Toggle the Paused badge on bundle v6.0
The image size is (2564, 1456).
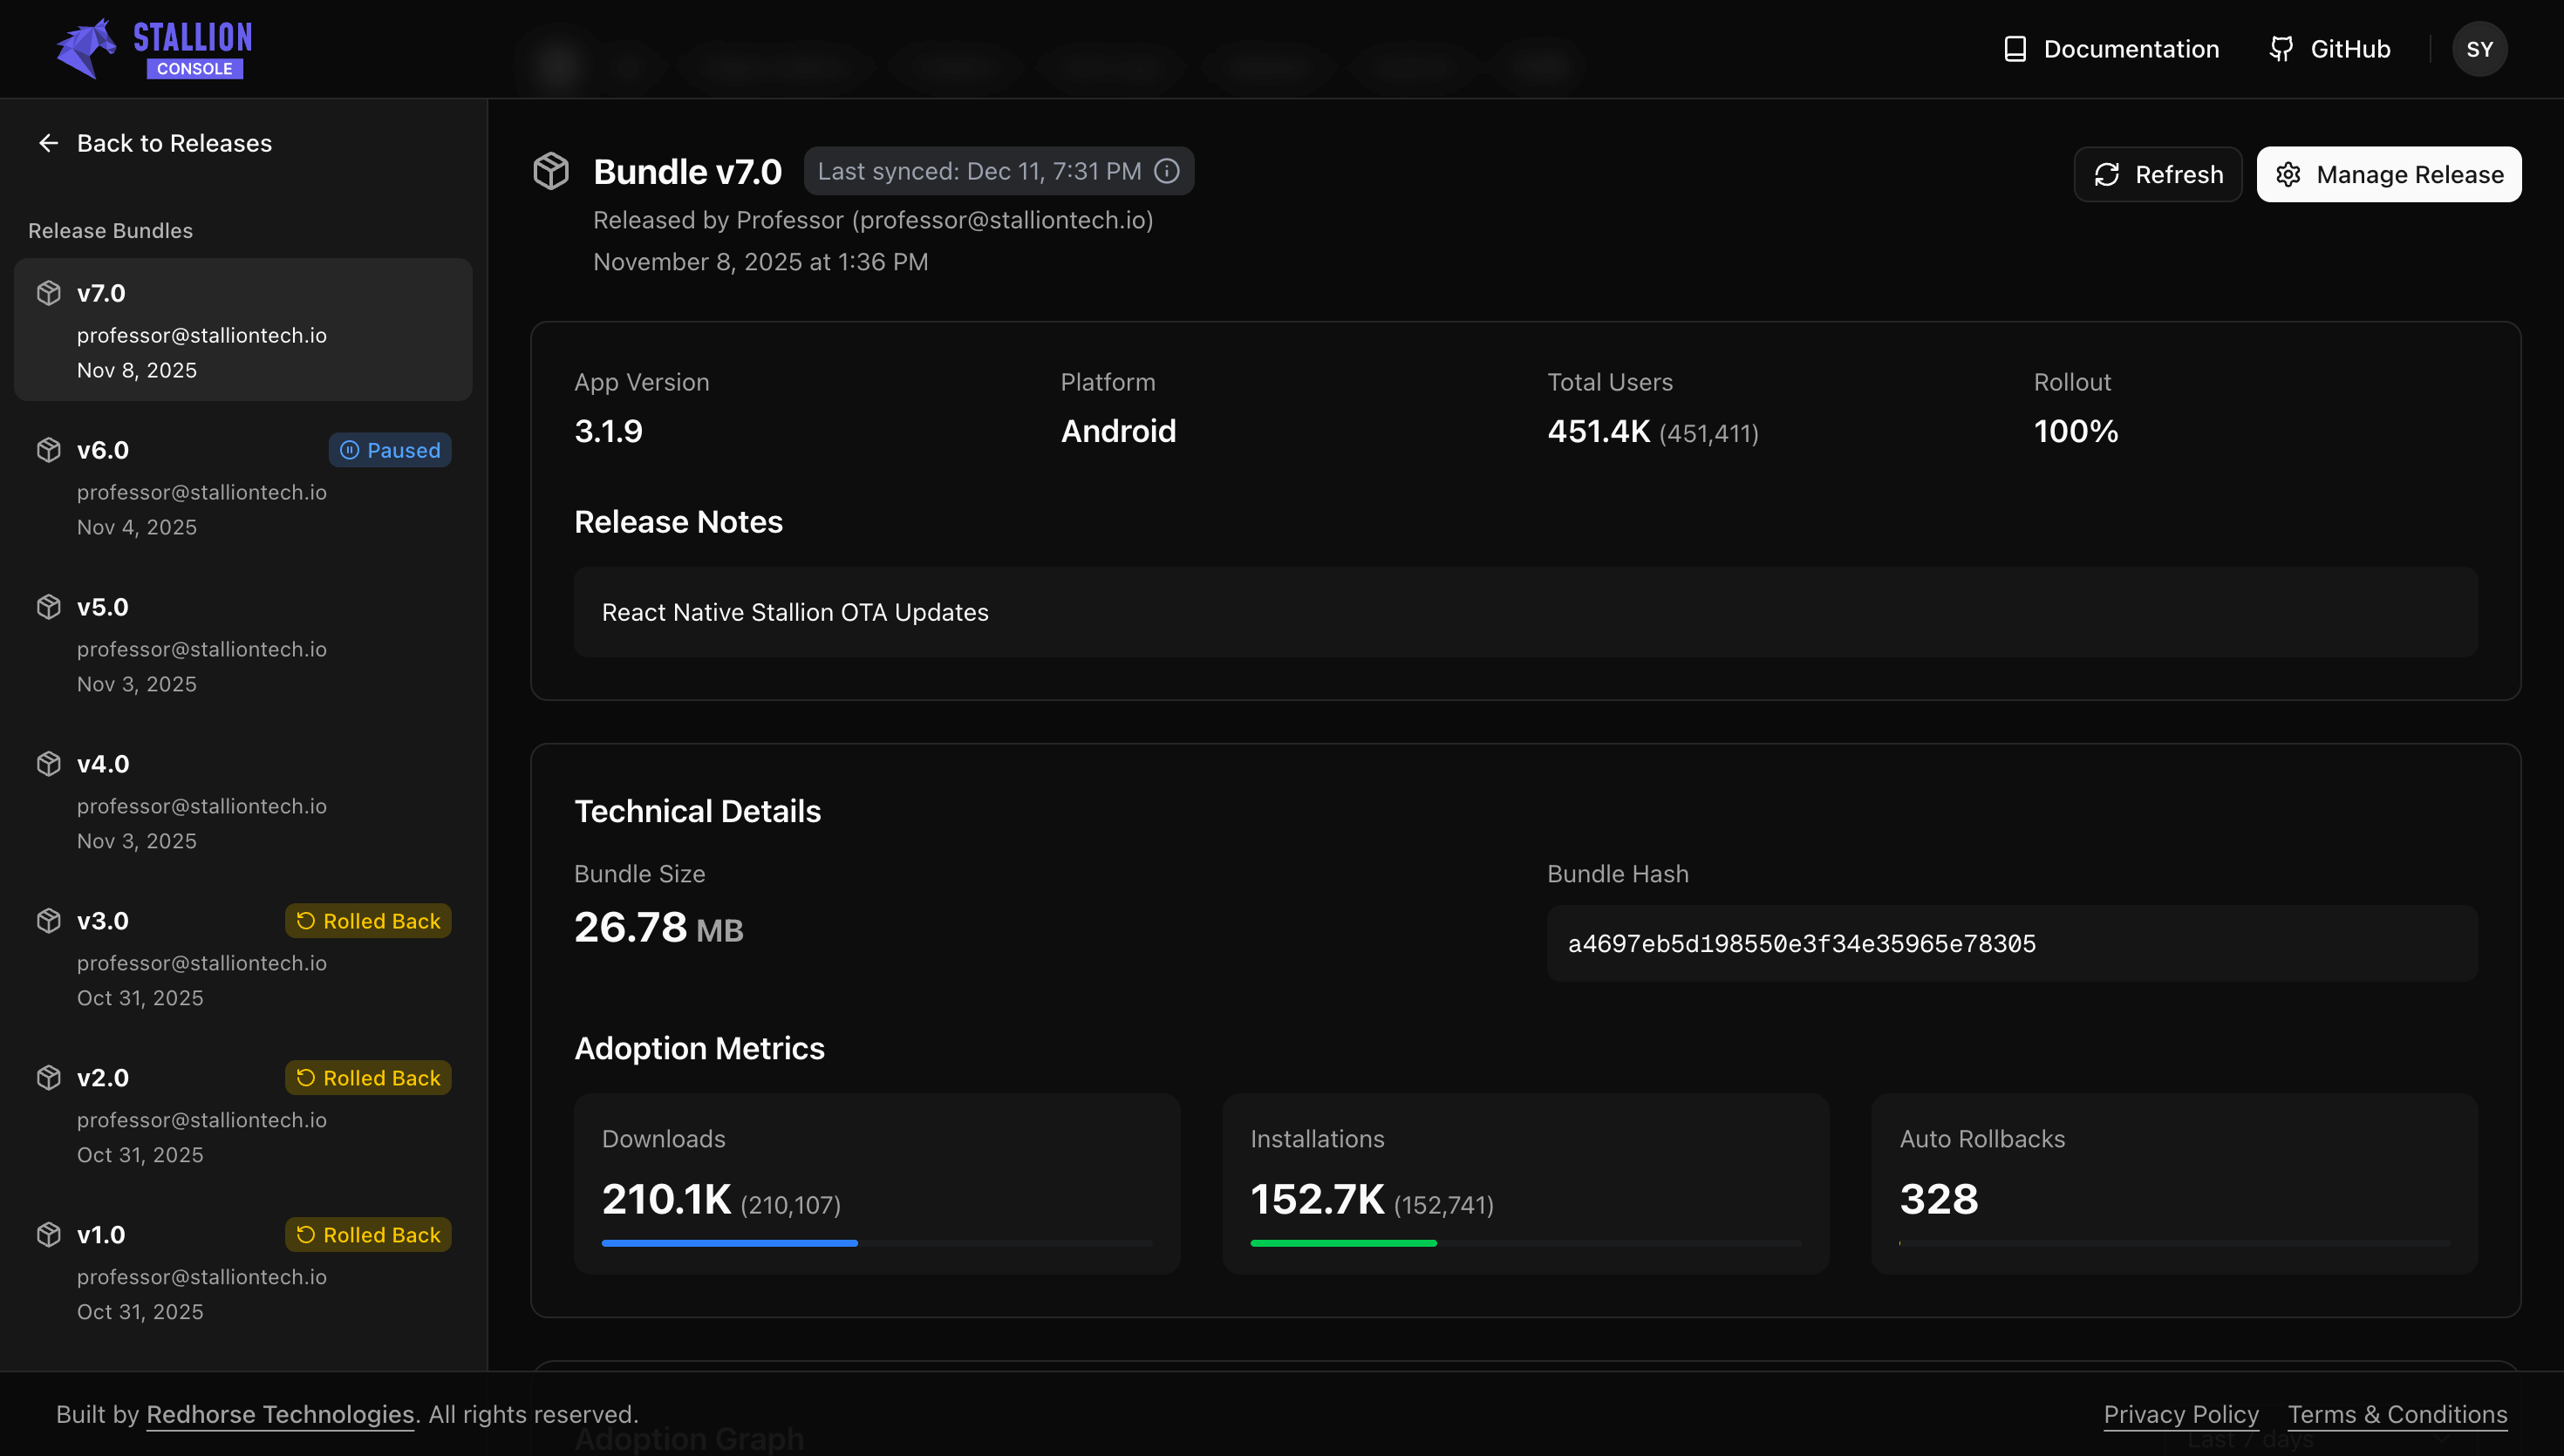[x=389, y=450]
